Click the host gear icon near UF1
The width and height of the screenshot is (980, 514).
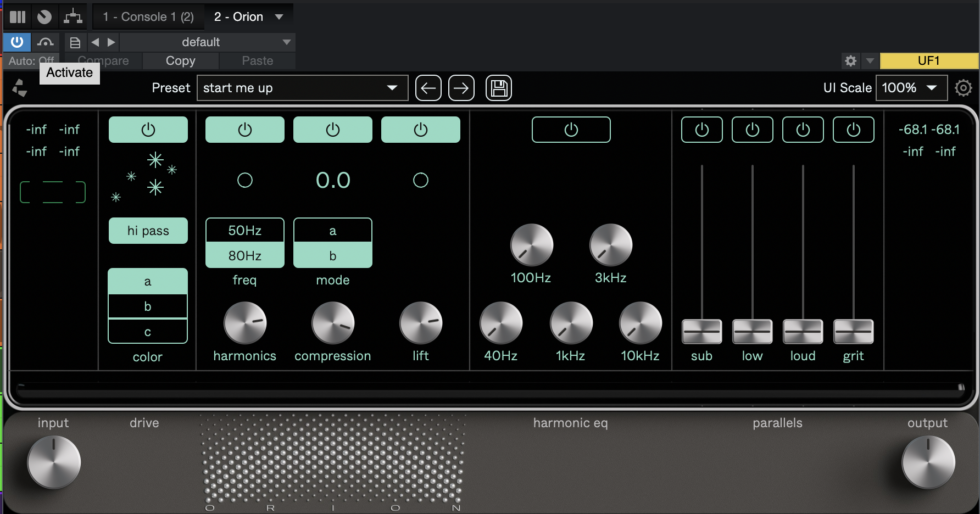click(x=850, y=61)
